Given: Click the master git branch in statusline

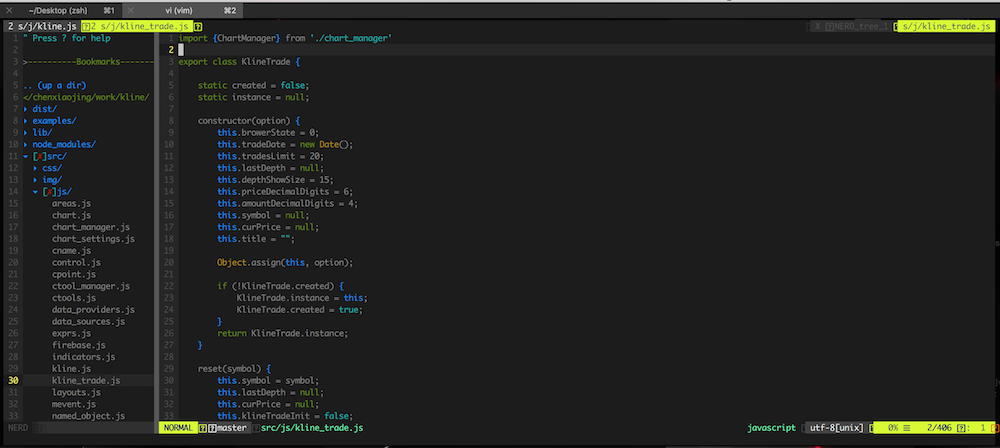Looking at the screenshot, I should click(x=232, y=428).
